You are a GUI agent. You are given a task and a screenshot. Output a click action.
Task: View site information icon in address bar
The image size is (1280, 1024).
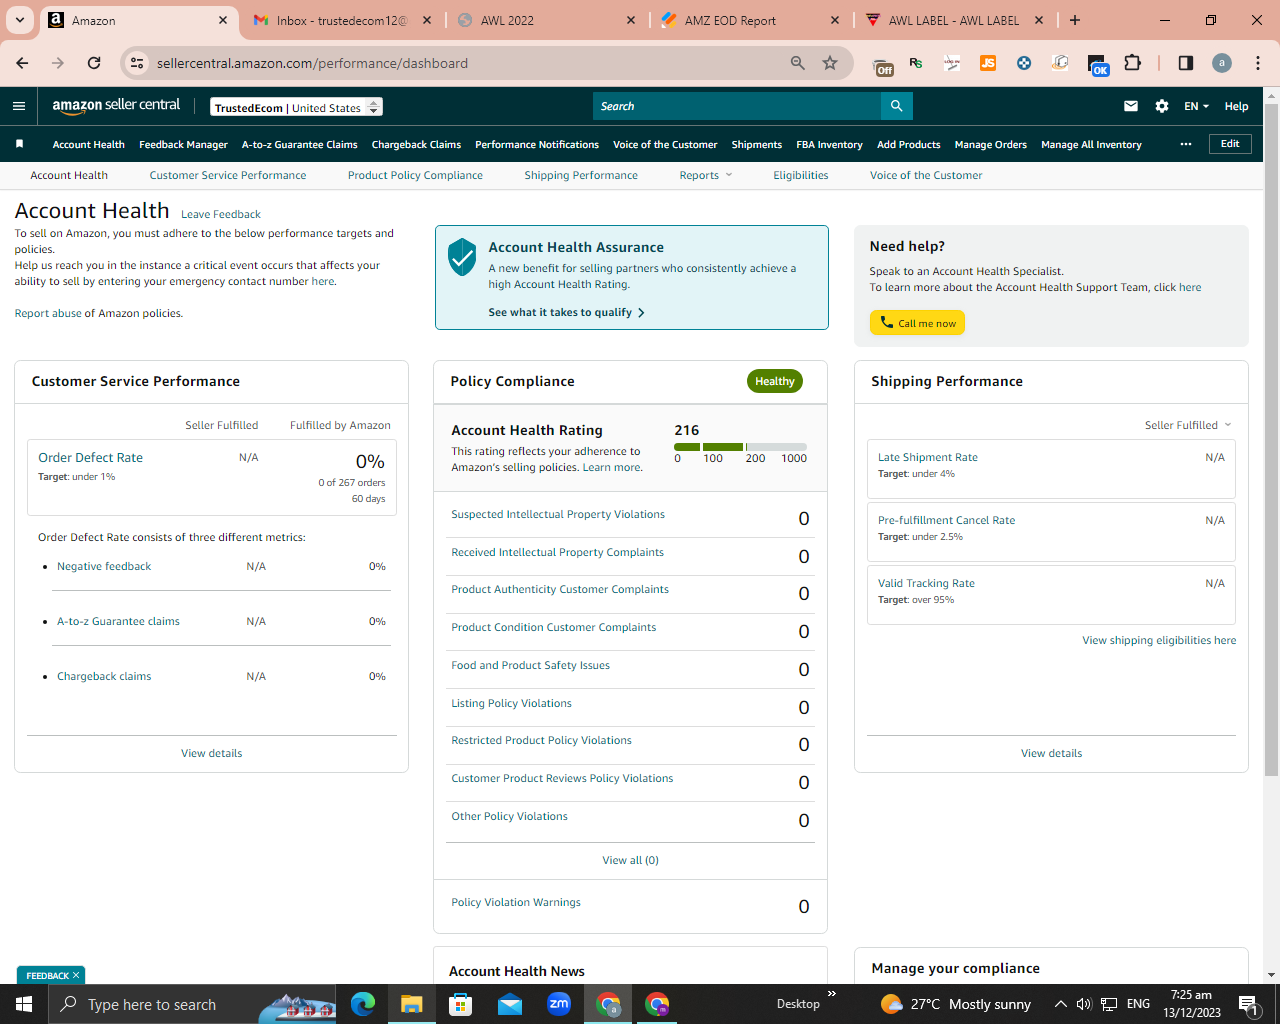(138, 63)
